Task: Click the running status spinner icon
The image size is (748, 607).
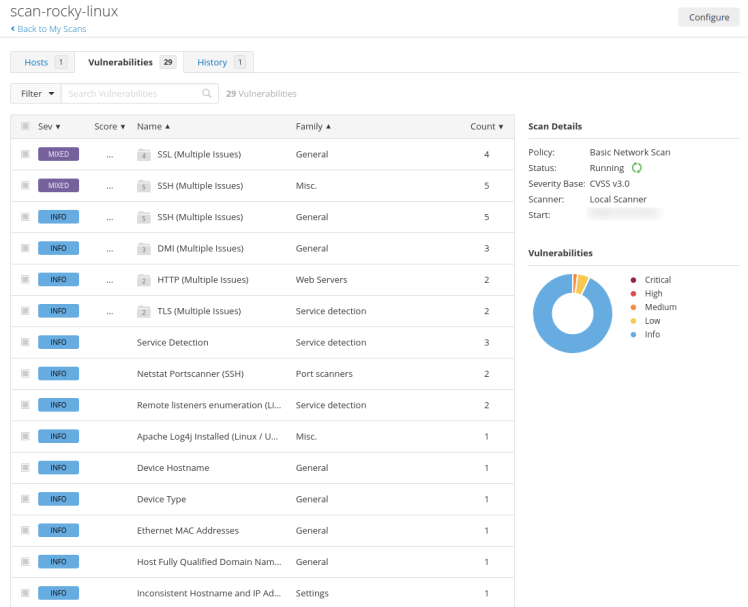Action: [636, 168]
